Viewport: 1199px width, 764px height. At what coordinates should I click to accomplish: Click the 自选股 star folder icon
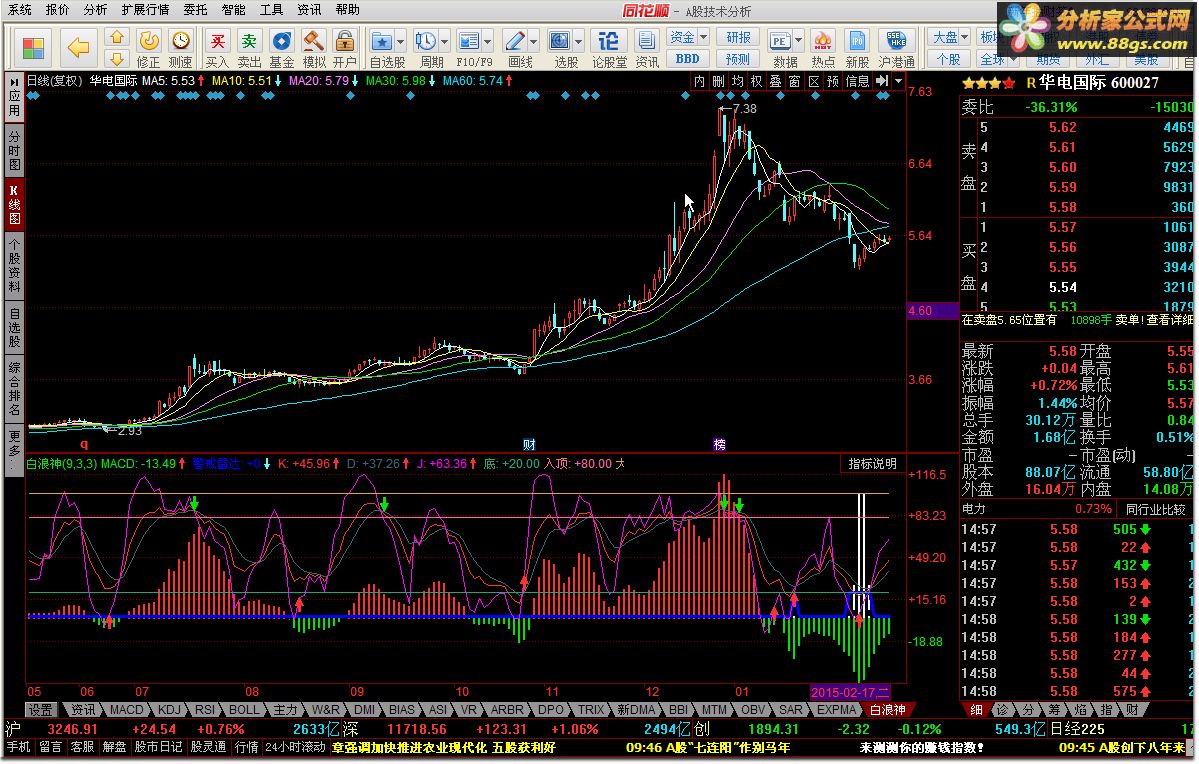382,41
